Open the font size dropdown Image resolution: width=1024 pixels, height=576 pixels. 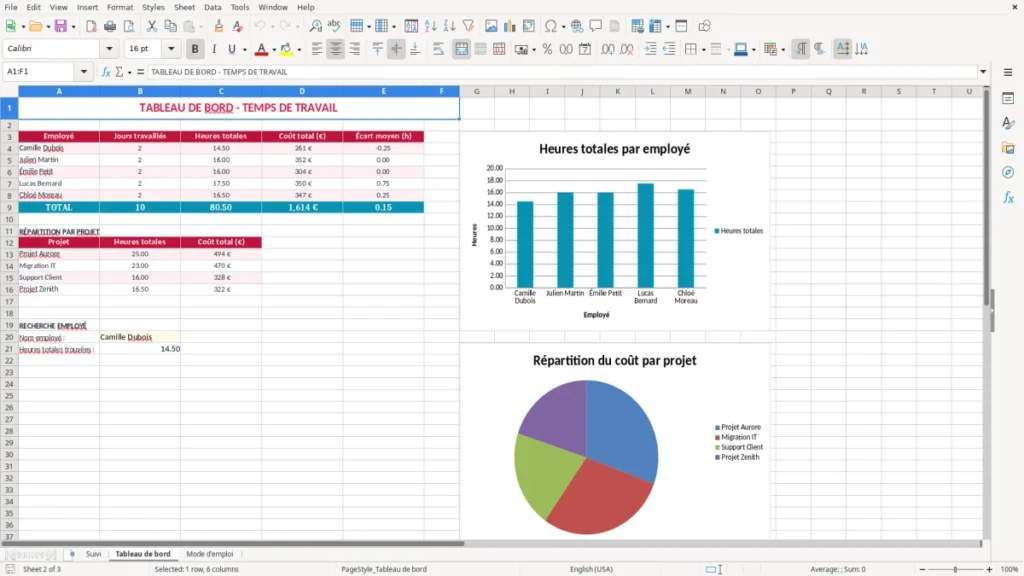171,49
